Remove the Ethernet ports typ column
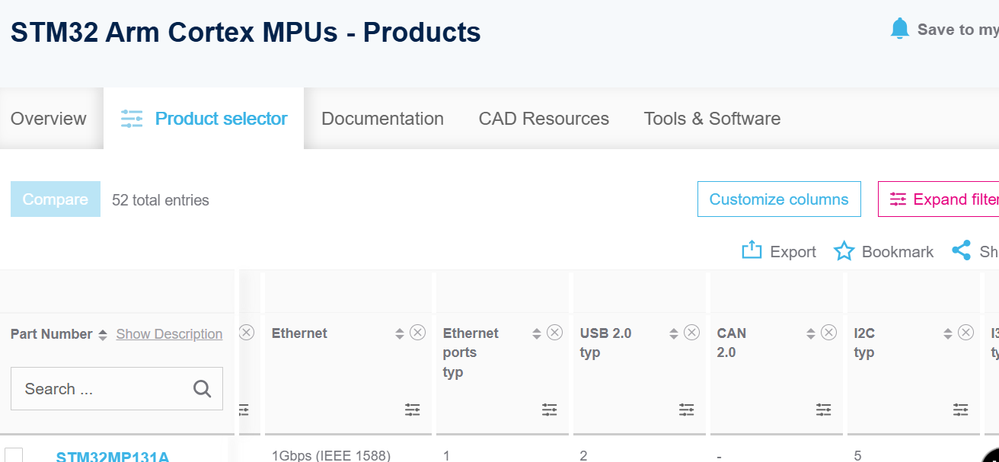 (x=555, y=333)
